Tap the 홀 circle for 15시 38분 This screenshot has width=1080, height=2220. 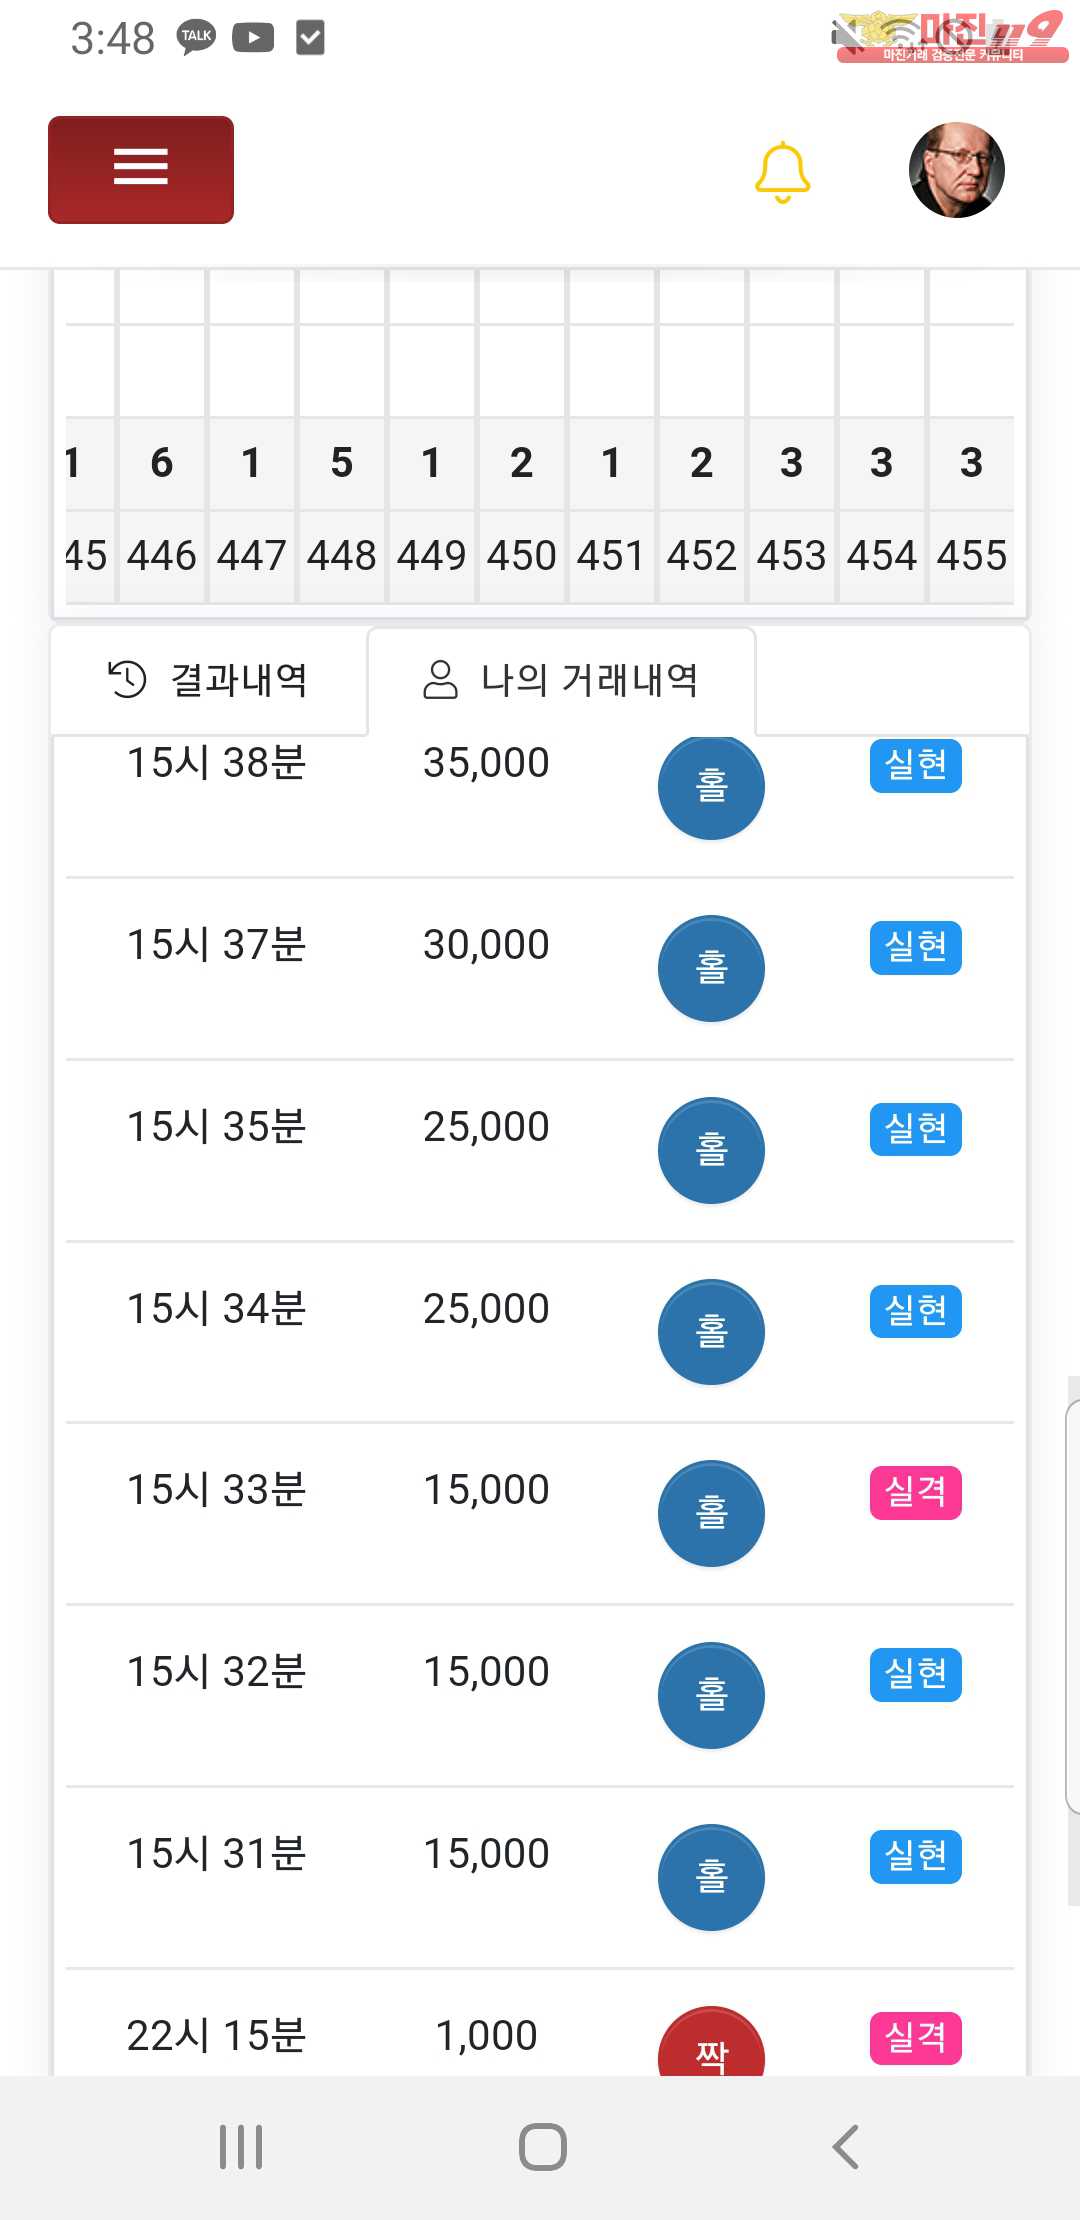click(x=711, y=786)
